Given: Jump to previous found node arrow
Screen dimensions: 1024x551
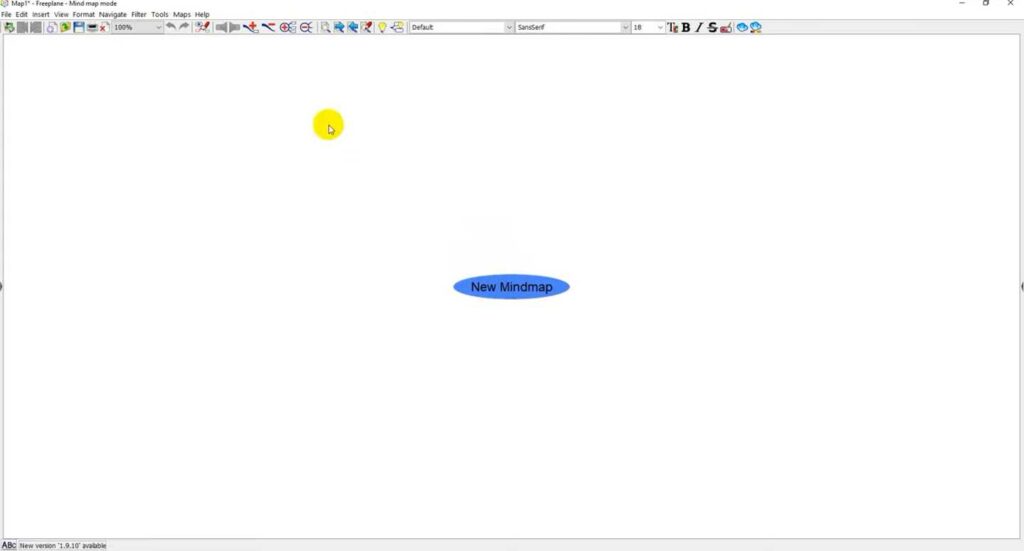Looking at the screenshot, I should click(353, 27).
